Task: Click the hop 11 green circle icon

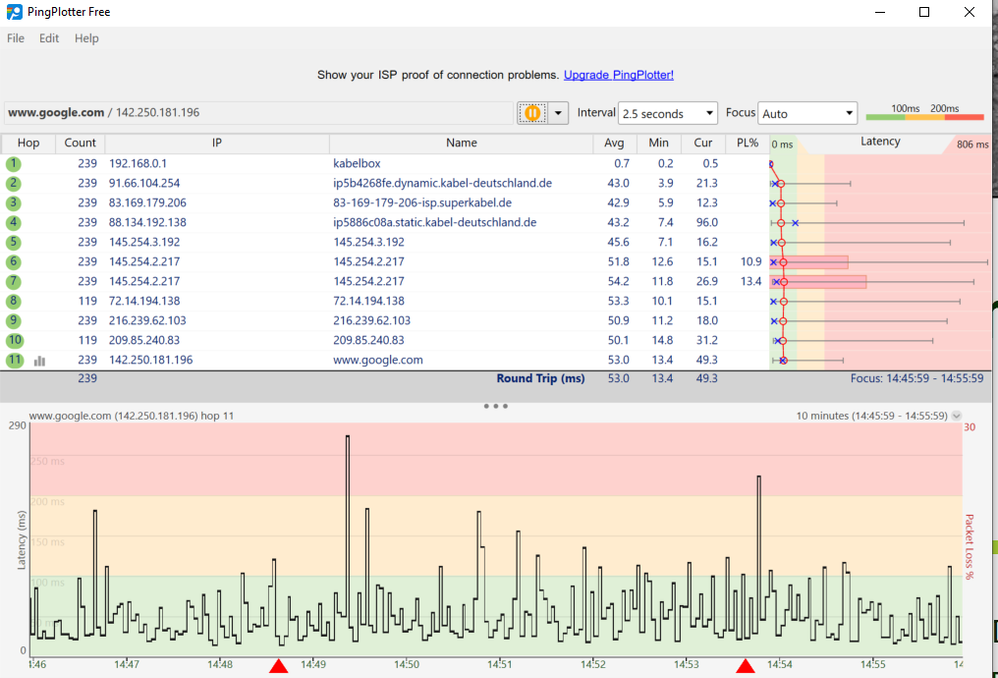Action: 15,360
